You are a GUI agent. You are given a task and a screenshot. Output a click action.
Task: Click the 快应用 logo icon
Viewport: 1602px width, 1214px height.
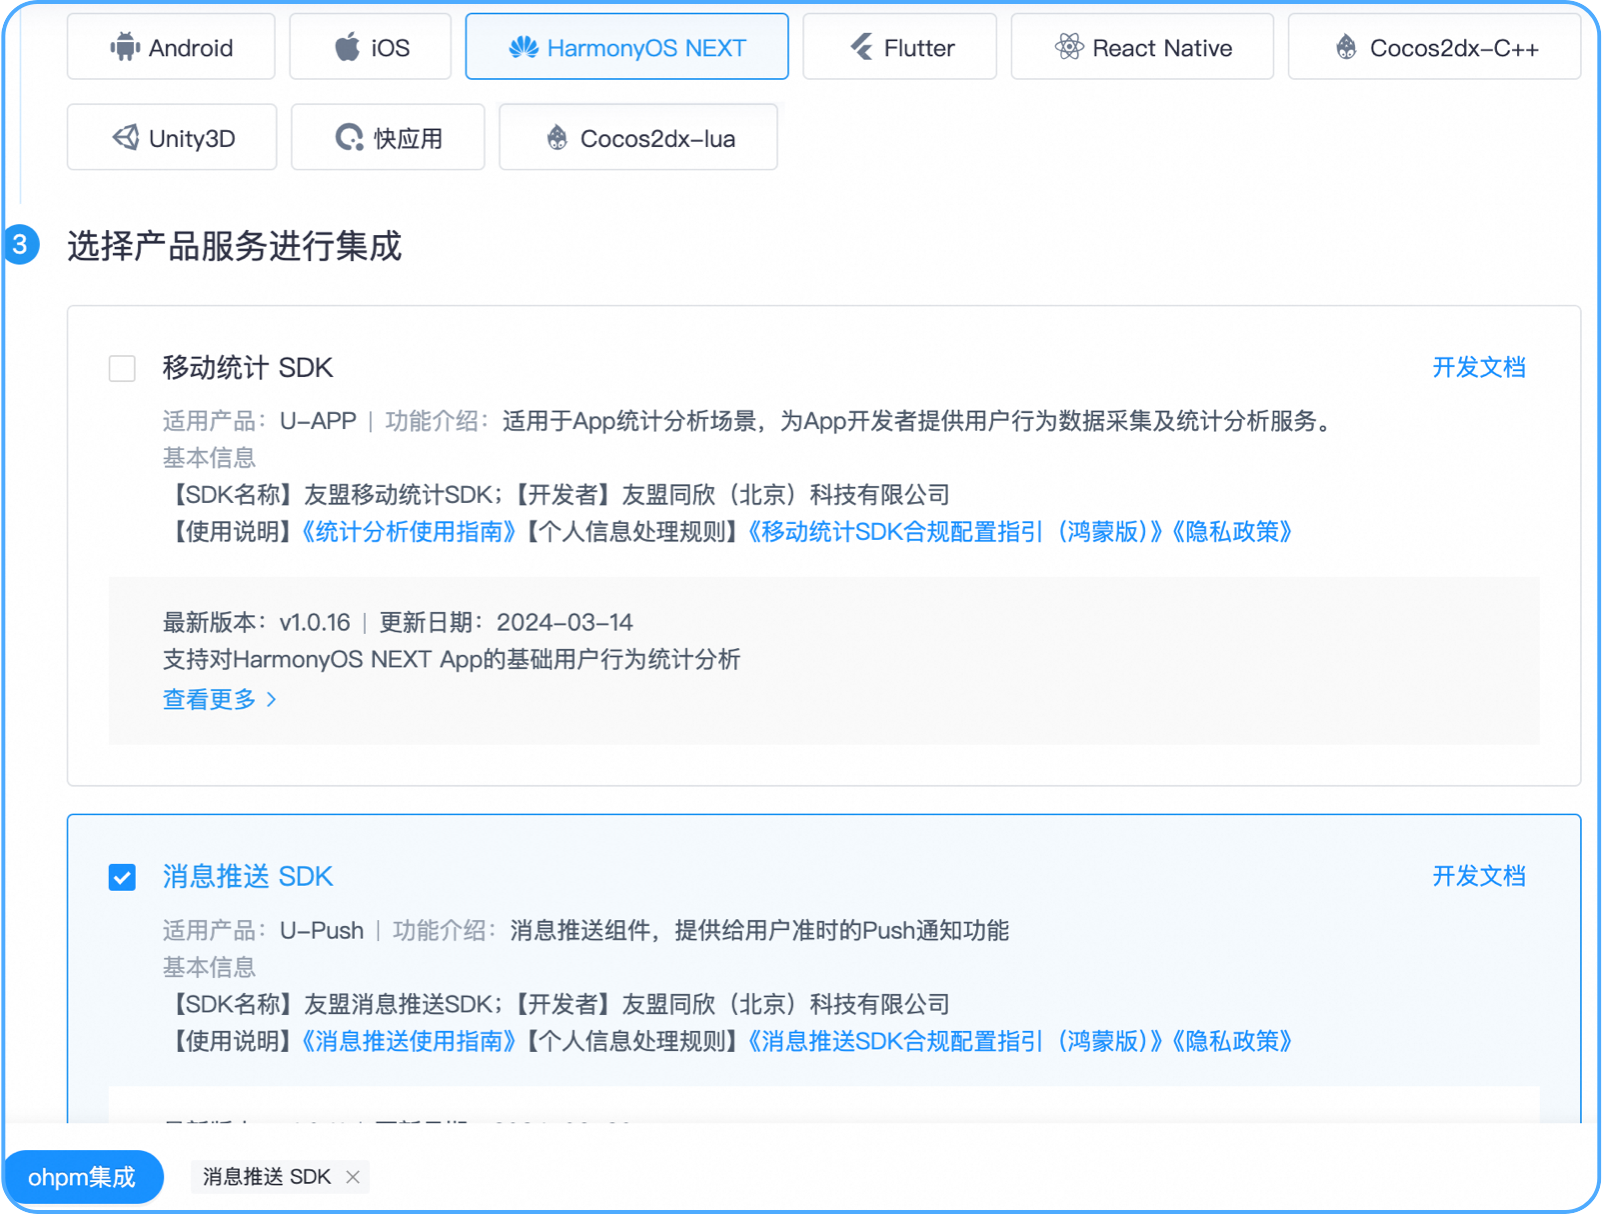(x=349, y=137)
